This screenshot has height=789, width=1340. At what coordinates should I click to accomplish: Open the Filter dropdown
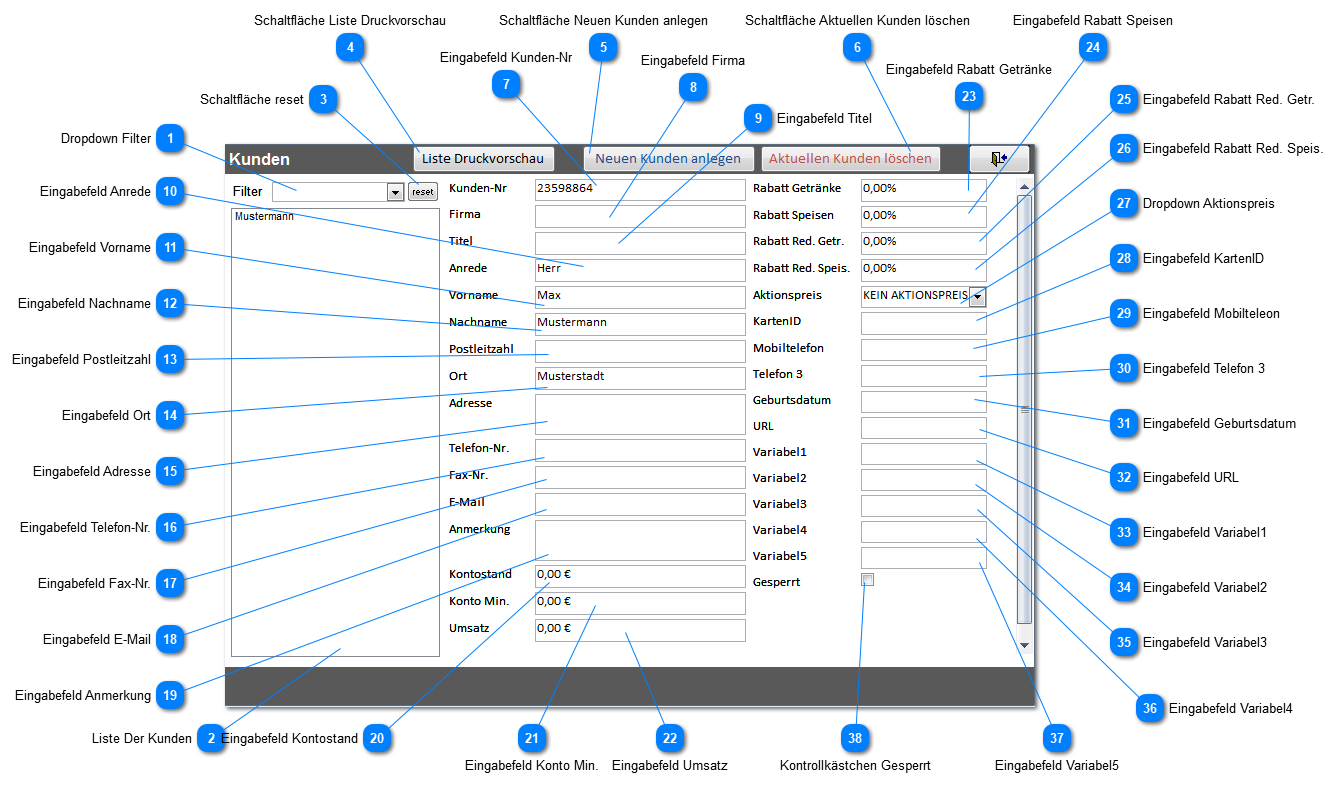click(395, 192)
